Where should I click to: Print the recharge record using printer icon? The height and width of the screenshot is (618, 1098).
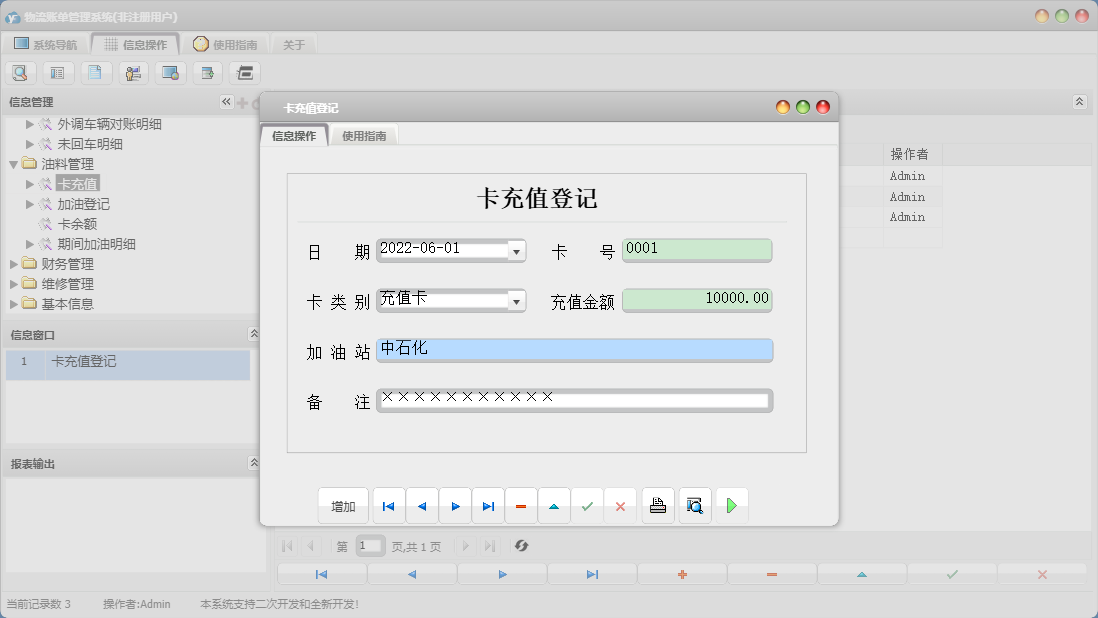click(x=657, y=505)
